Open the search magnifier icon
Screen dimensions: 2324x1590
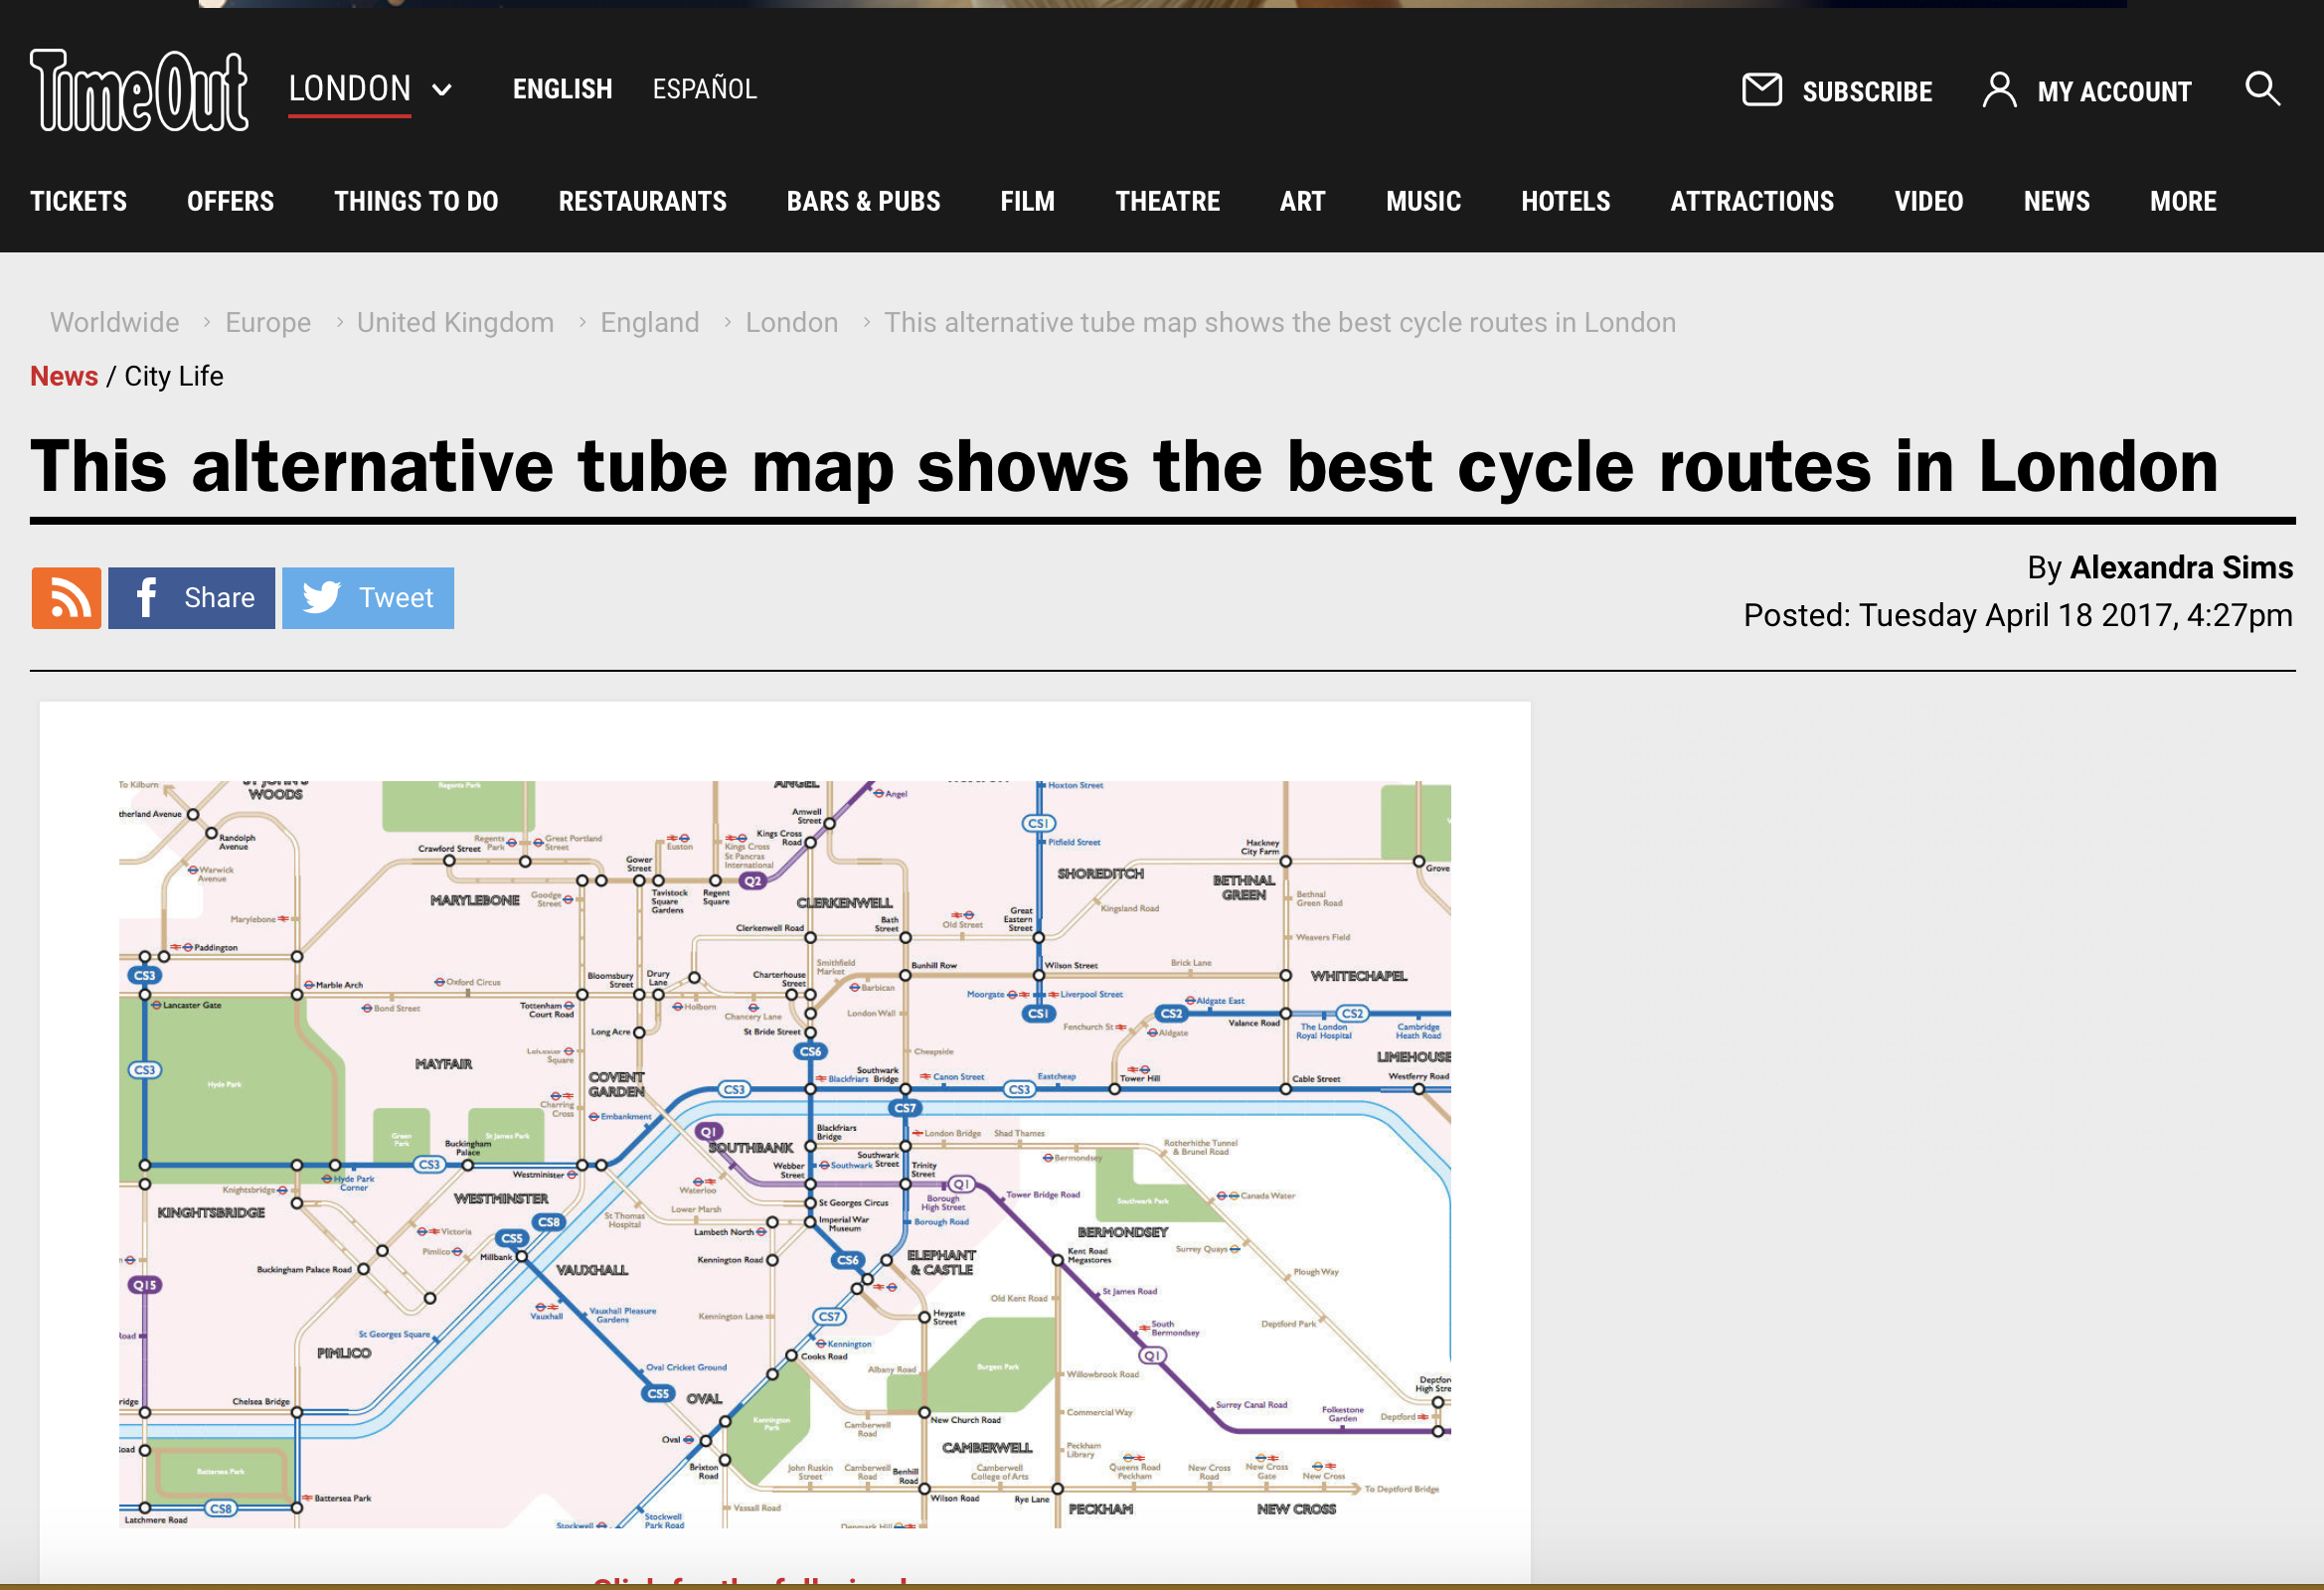click(x=2262, y=89)
